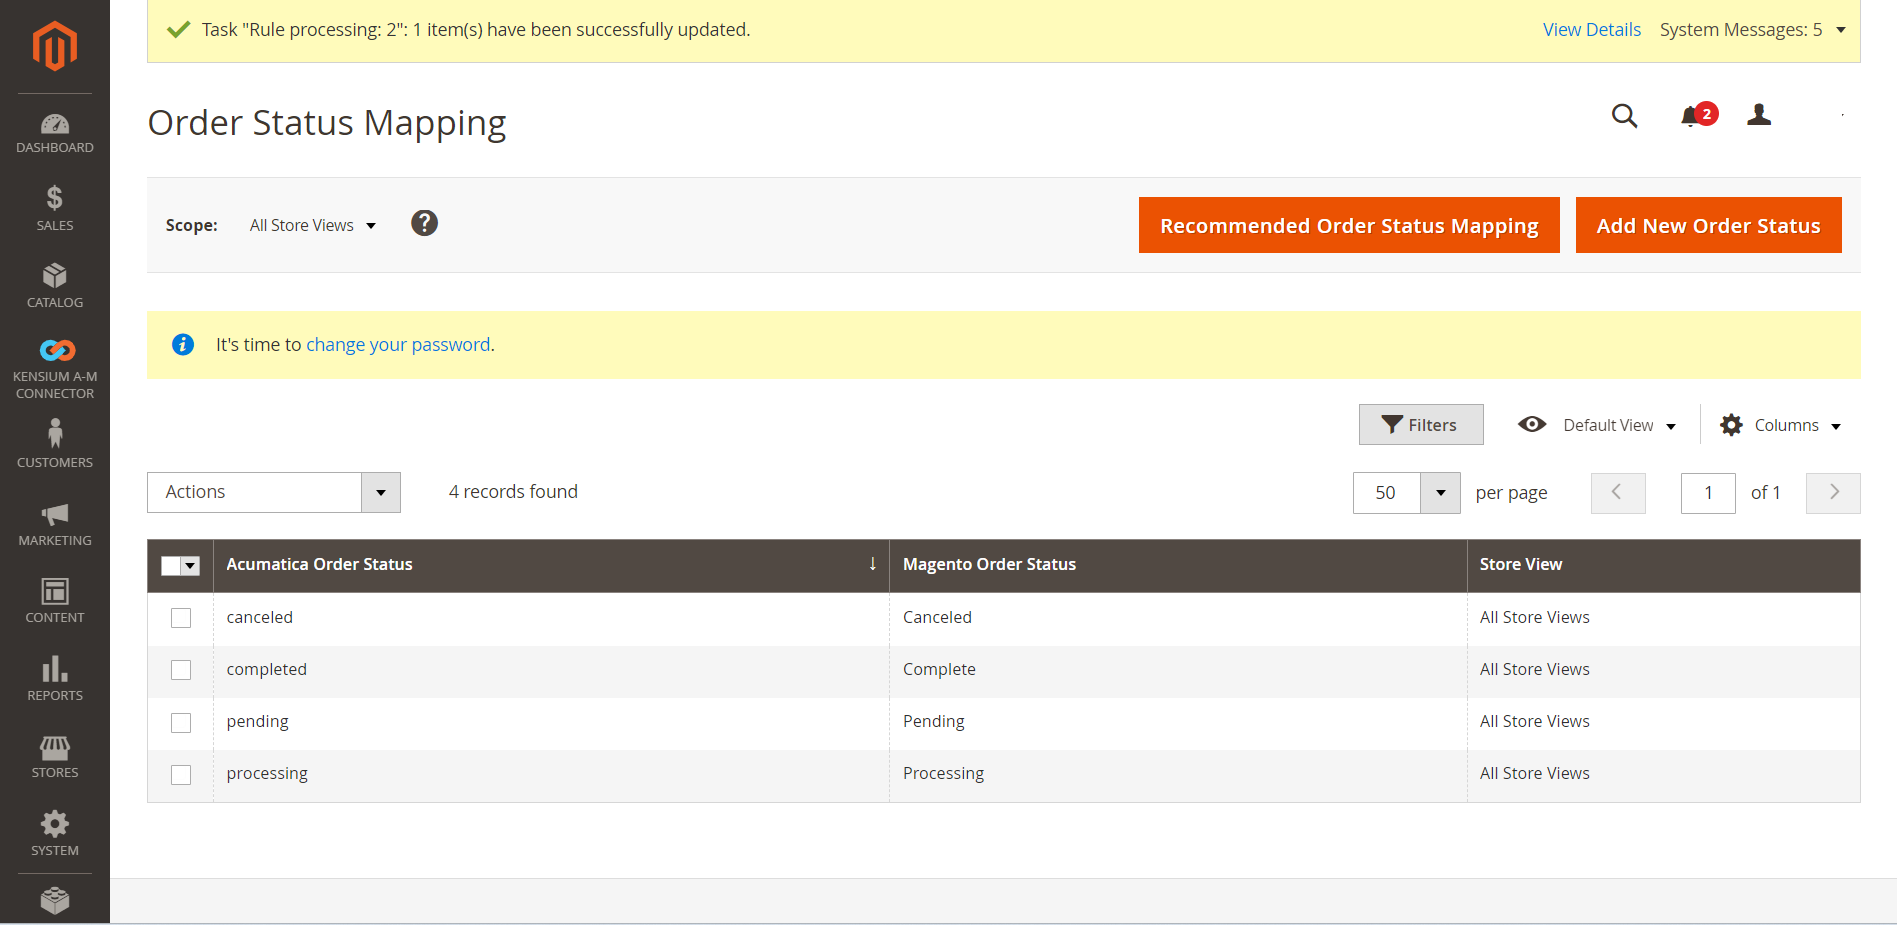The height and width of the screenshot is (925, 1897).
Task: Follow the change your password link
Action: click(398, 344)
